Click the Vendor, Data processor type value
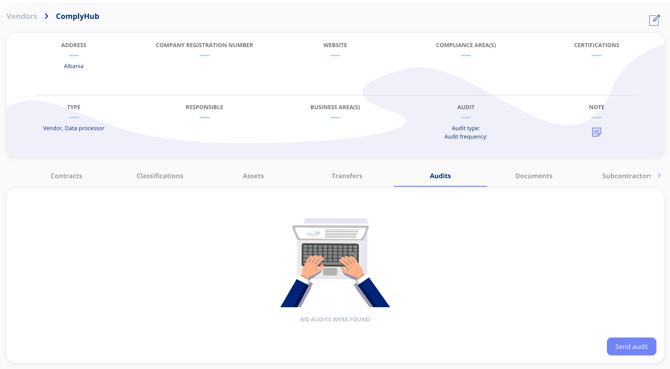Image resolution: width=670 pixels, height=369 pixels. pos(73,128)
